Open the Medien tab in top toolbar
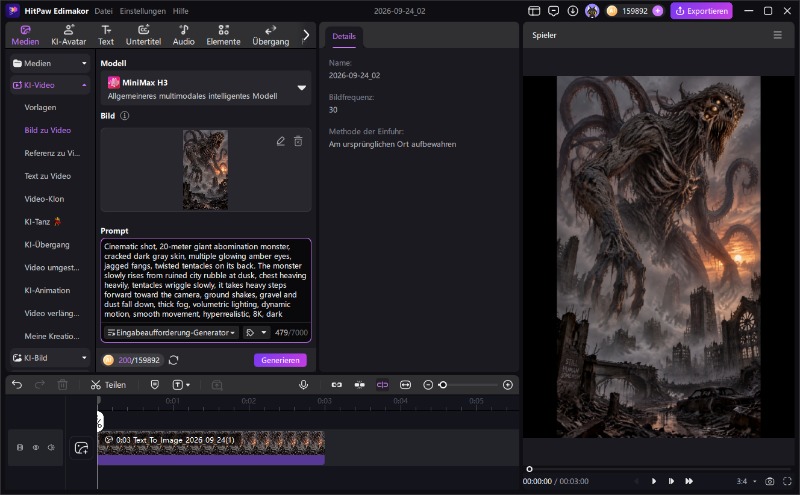Image resolution: width=800 pixels, height=495 pixels. (x=26, y=35)
